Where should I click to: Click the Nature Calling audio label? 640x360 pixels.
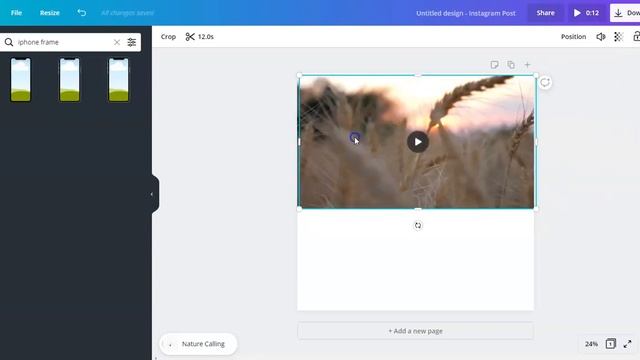point(203,344)
